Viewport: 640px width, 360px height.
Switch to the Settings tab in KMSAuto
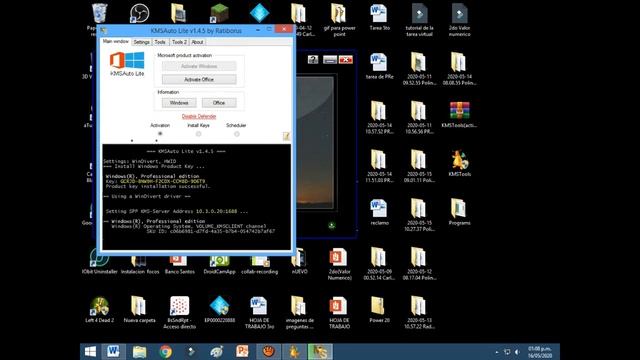[x=141, y=42]
